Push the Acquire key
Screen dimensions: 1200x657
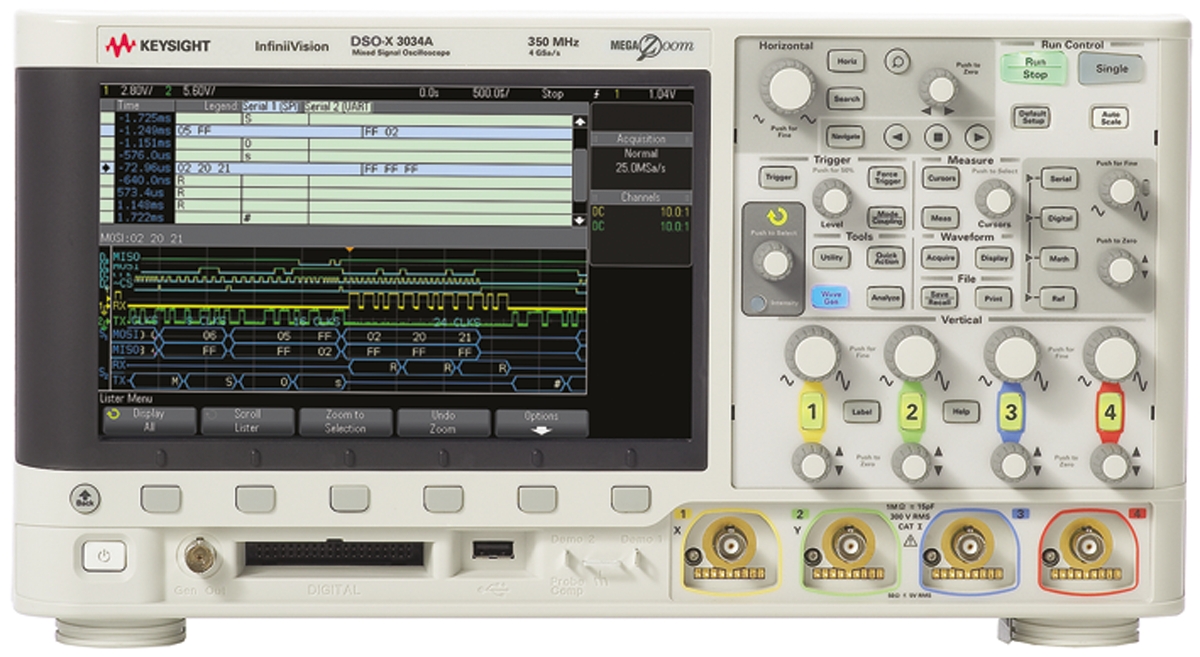click(x=939, y=257)
